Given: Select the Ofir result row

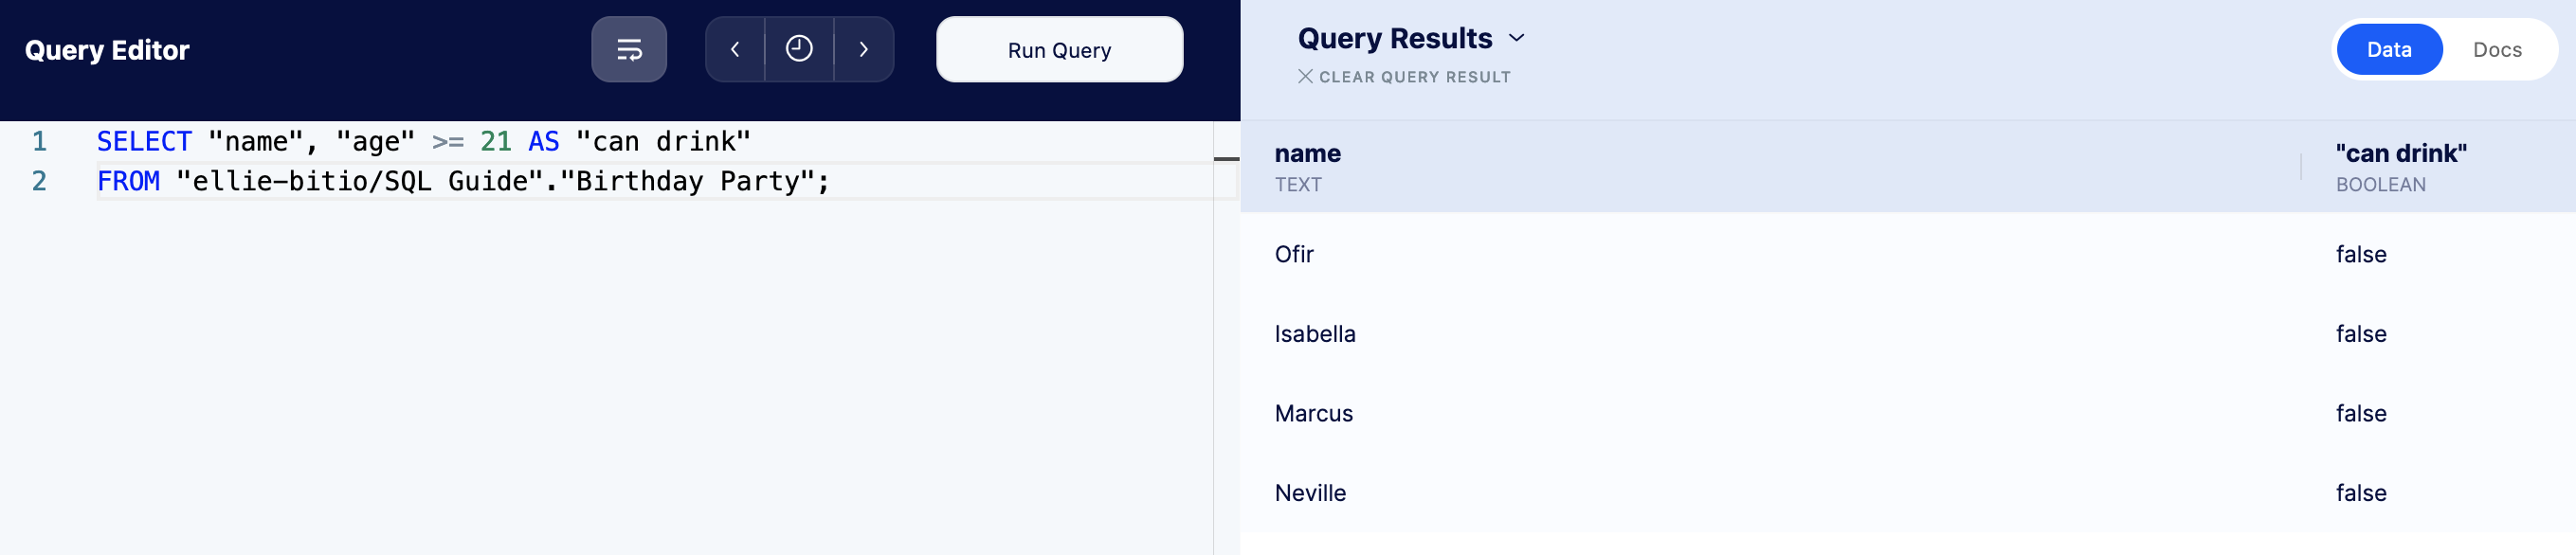Looking at the screenshot, I should pos(1908,254).
